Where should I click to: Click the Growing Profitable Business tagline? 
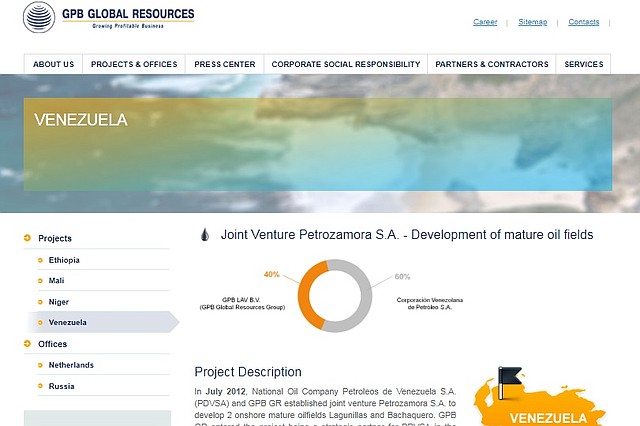128,26
